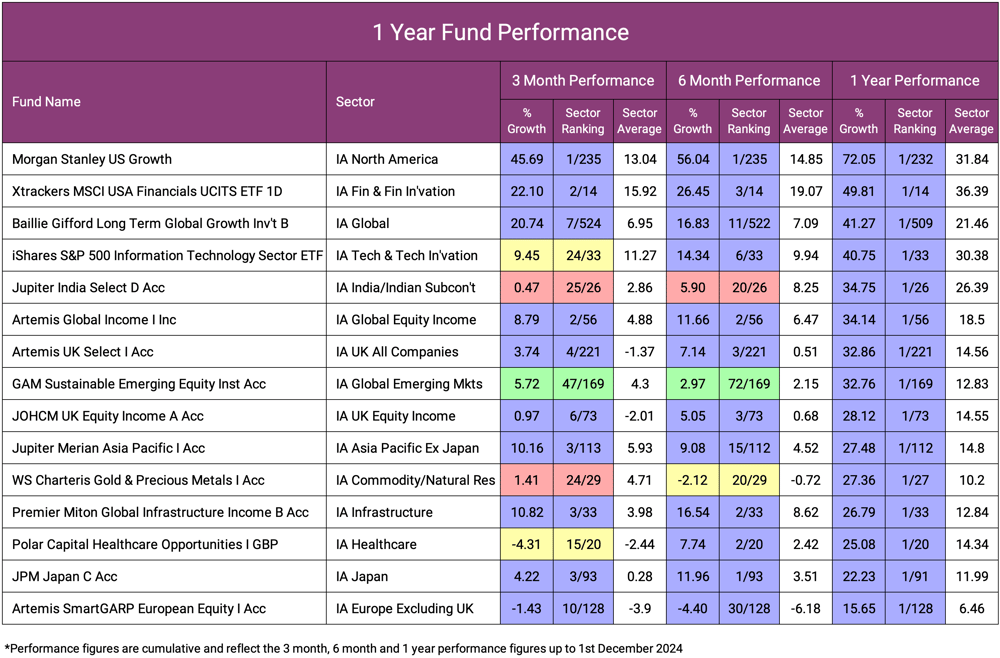
Task: Select the Jupiter India Select D Acc fund
Action: (89, 287)
